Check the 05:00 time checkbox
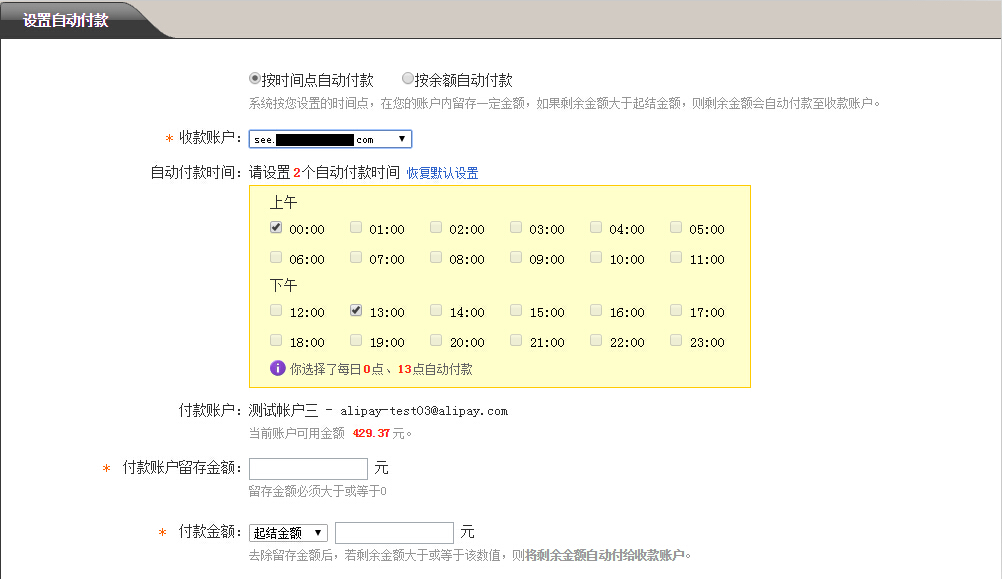 (x=676, y=228)
